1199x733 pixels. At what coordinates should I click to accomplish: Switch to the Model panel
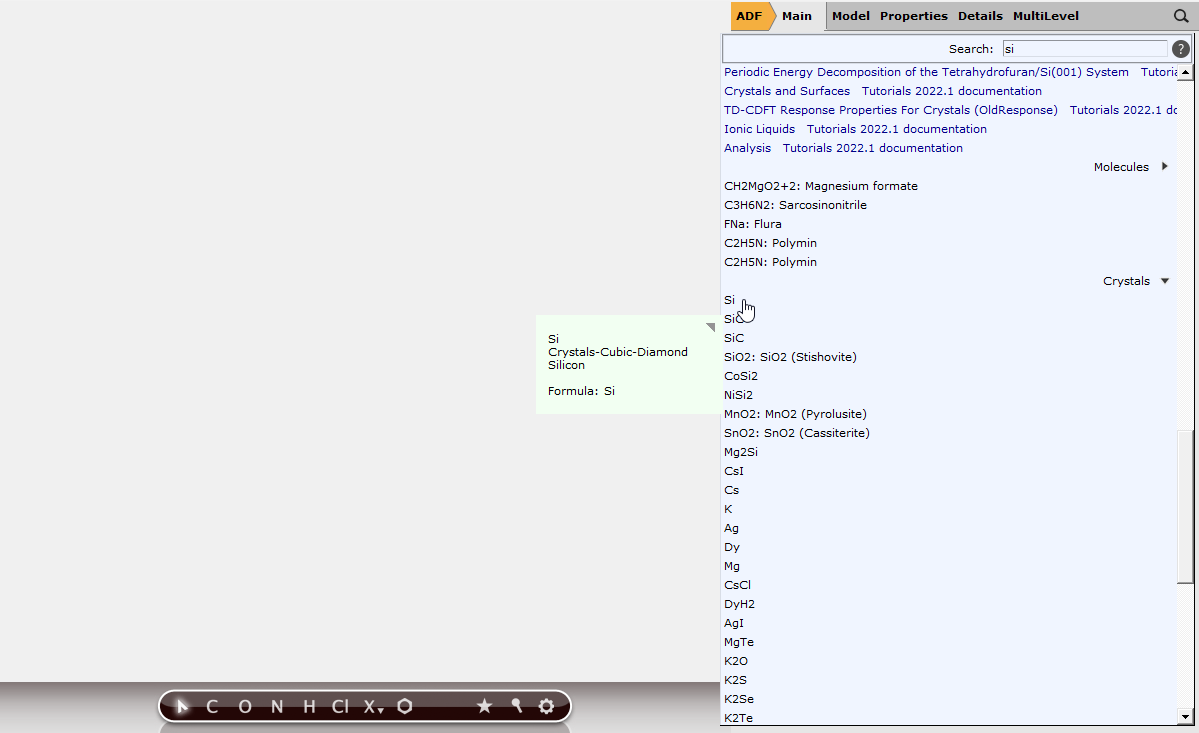(x=850, y=16)
